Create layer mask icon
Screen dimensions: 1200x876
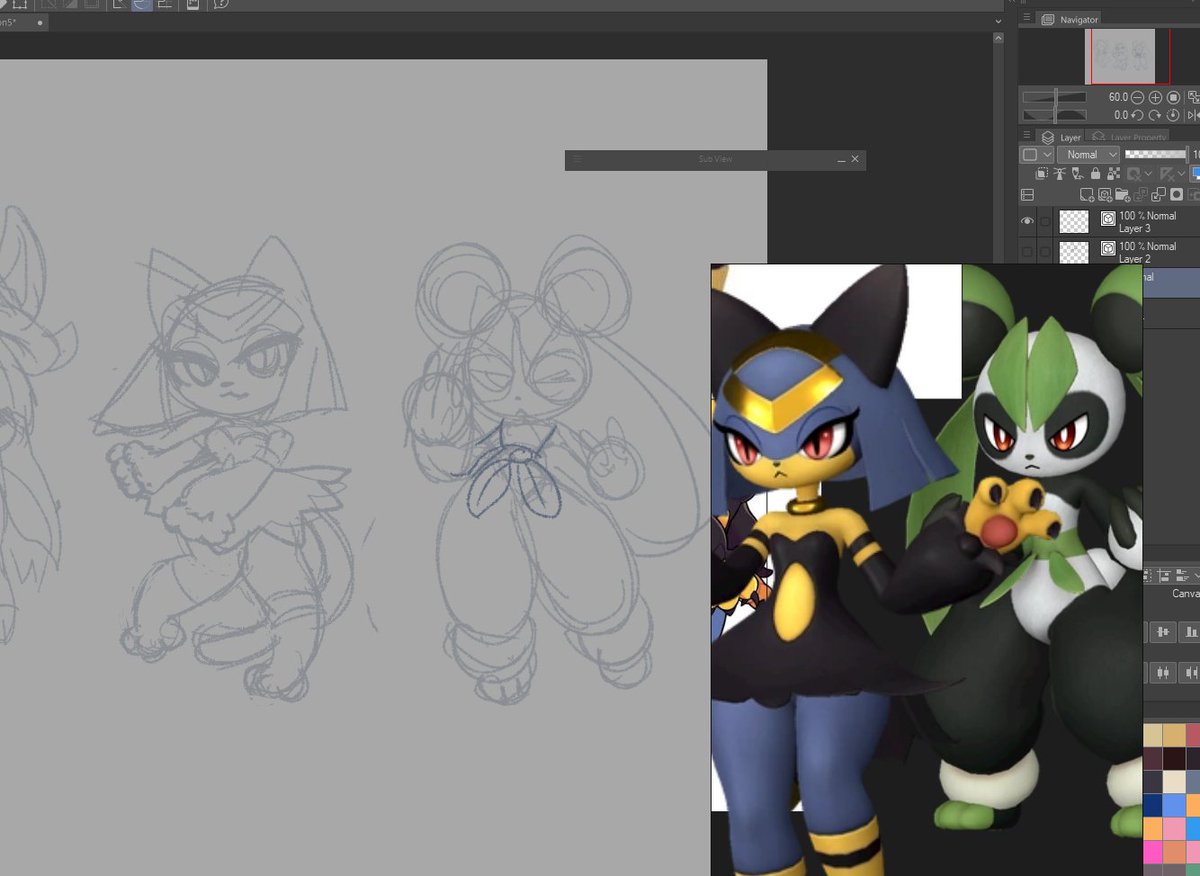1176,195
